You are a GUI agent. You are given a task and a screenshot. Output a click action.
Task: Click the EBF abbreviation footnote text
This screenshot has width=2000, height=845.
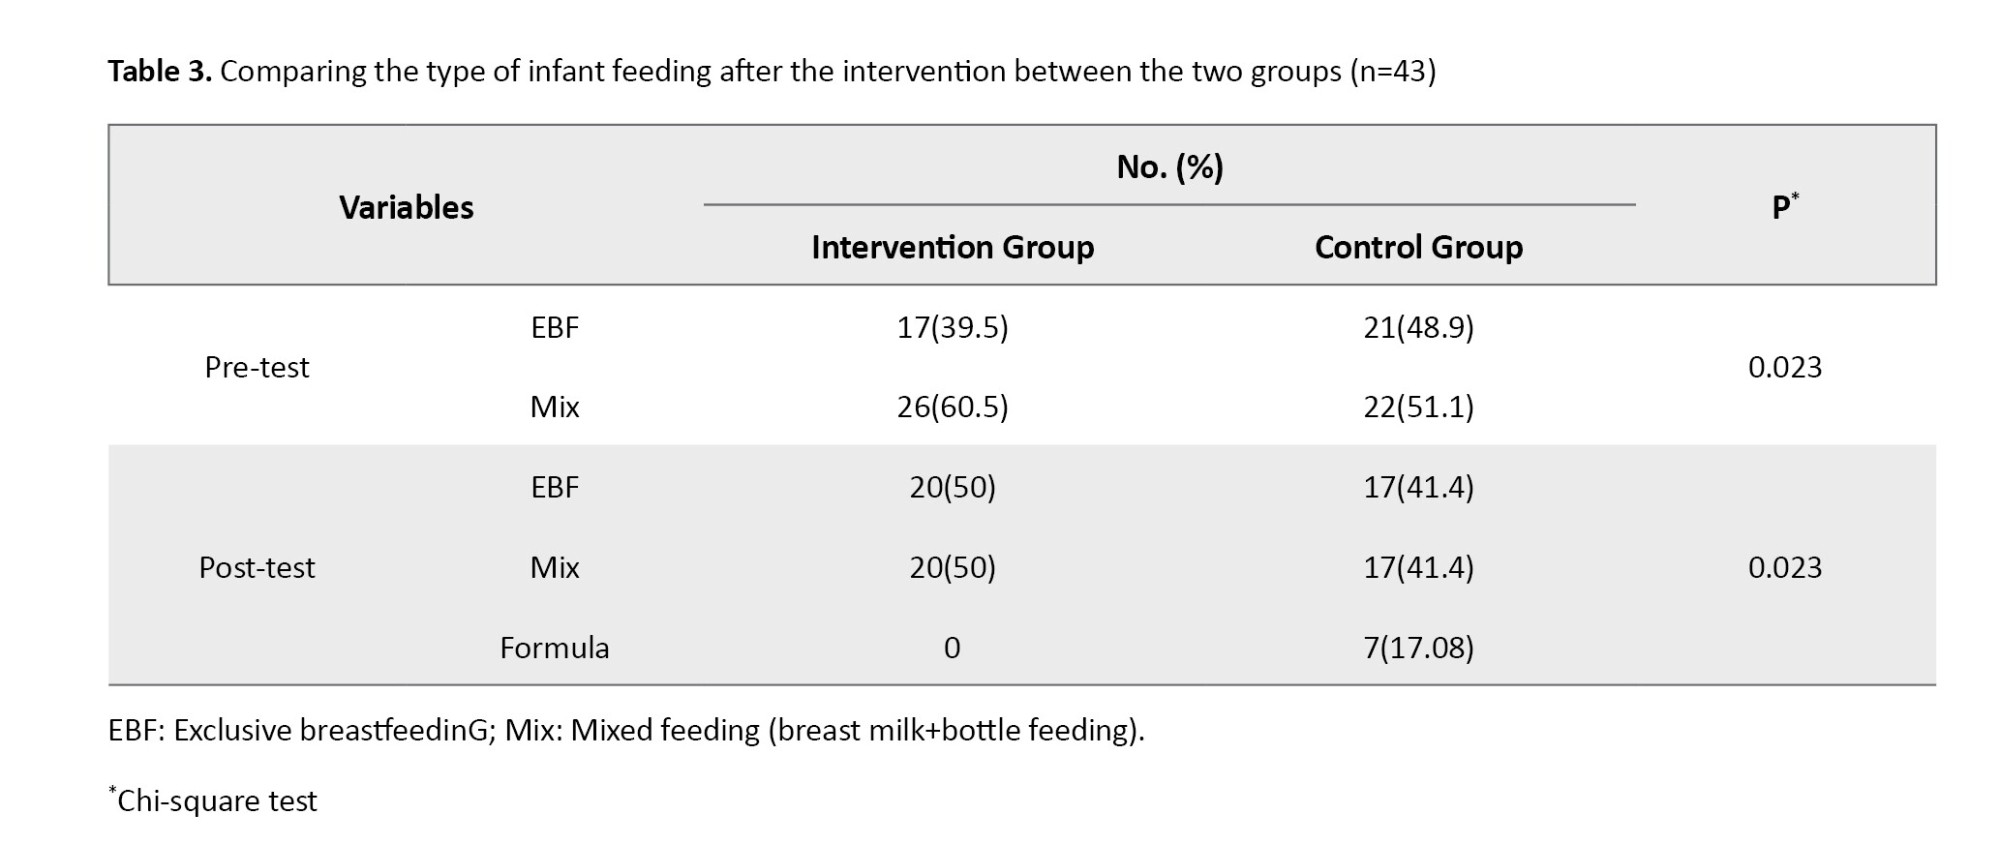click(x=626, y=730)
